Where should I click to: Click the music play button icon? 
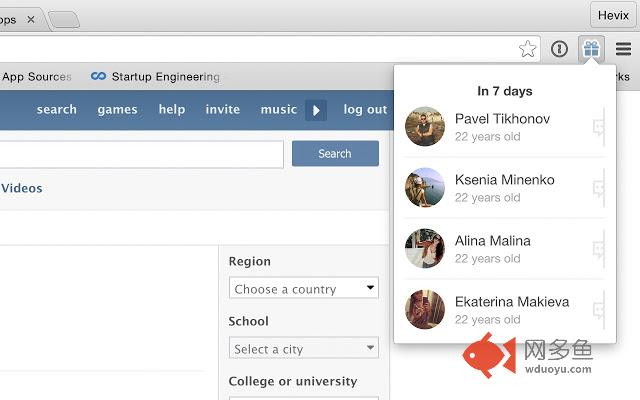tap(316, 110)
